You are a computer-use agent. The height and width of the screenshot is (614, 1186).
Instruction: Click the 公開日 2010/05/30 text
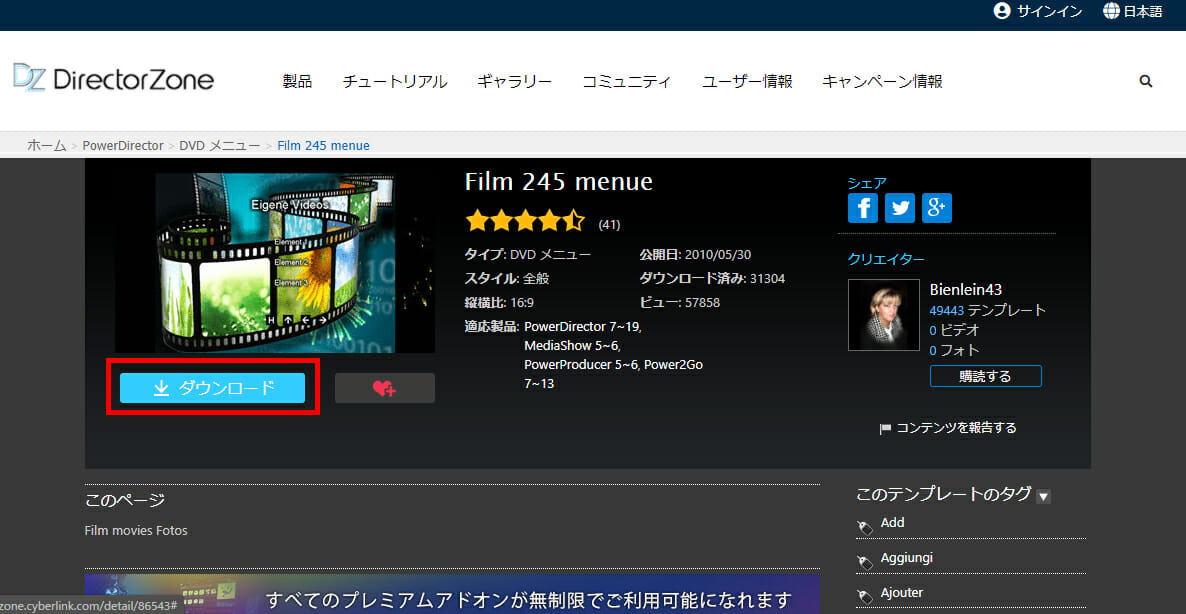(694, 255)
